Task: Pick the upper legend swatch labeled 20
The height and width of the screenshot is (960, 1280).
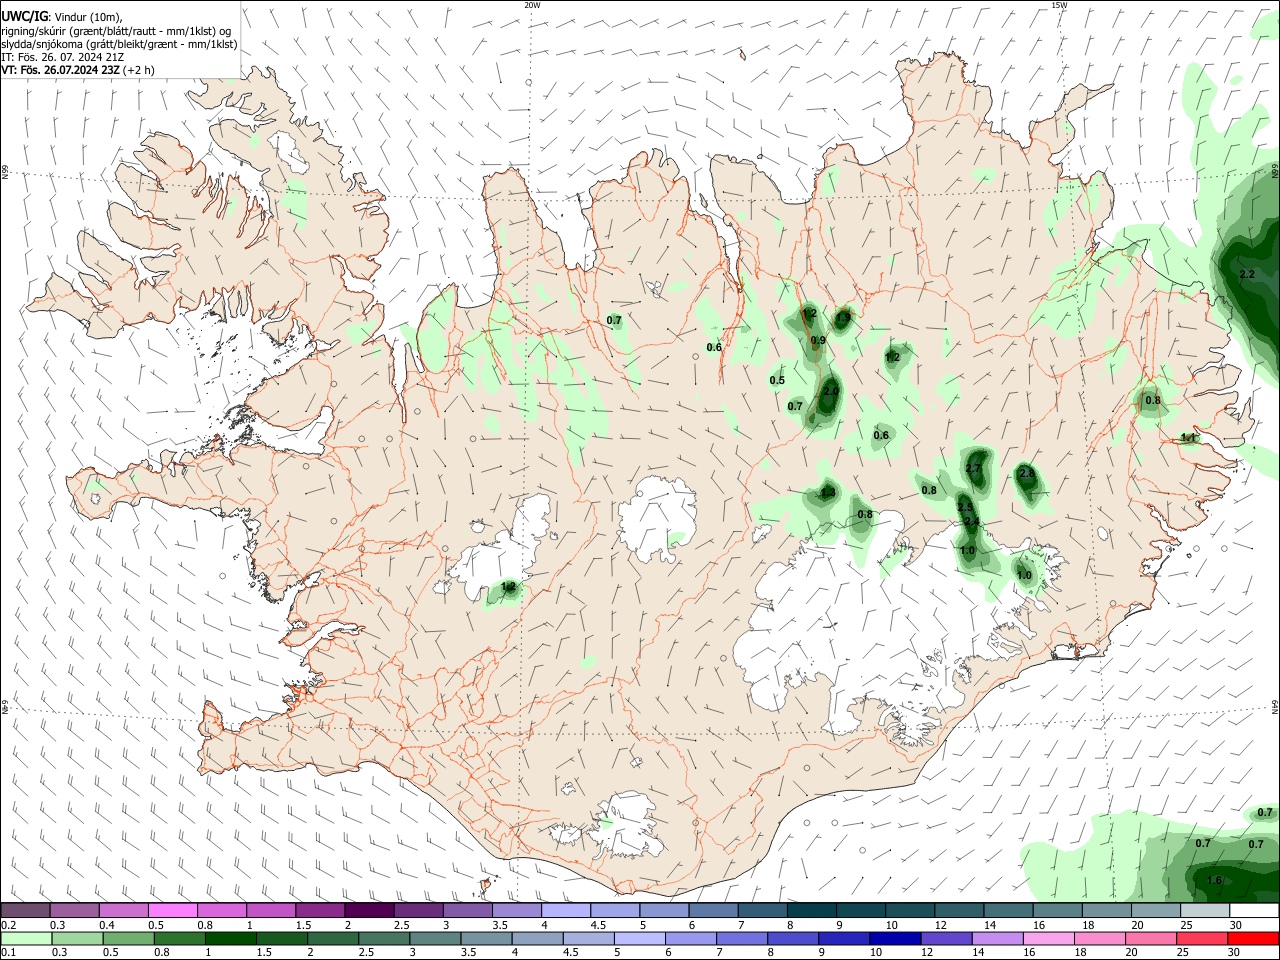Action: point(1156,910)
